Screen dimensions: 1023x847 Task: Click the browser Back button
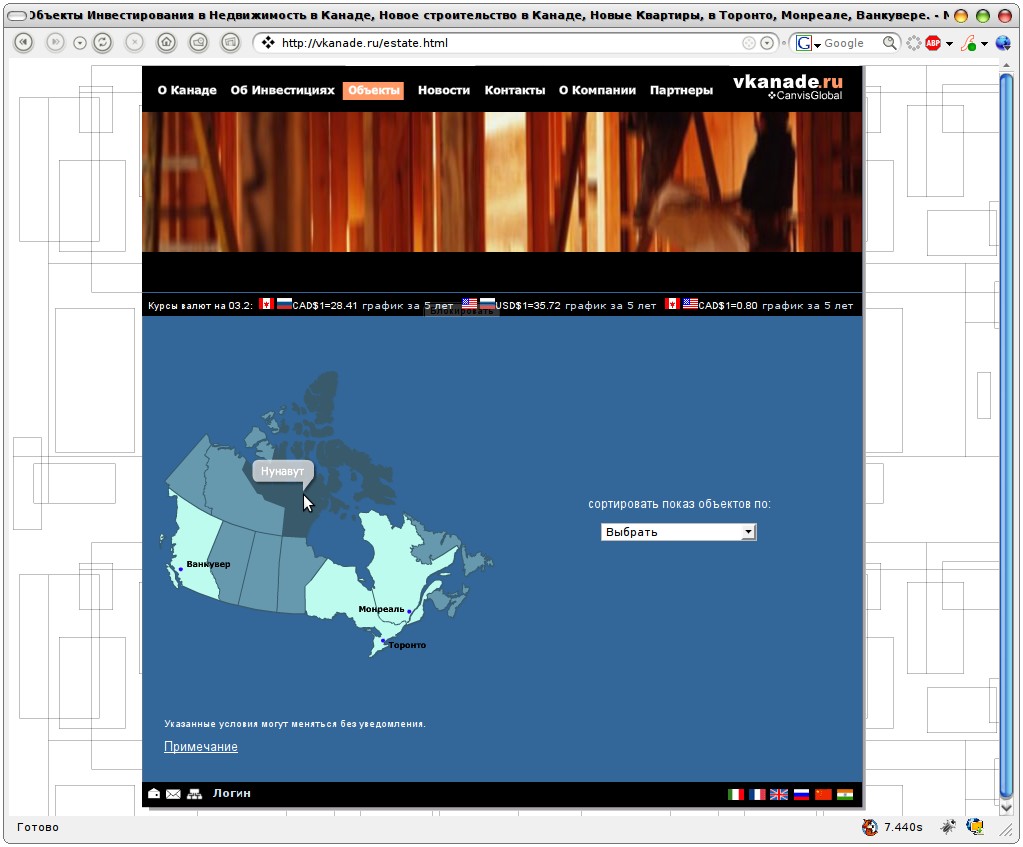(24, 43)
